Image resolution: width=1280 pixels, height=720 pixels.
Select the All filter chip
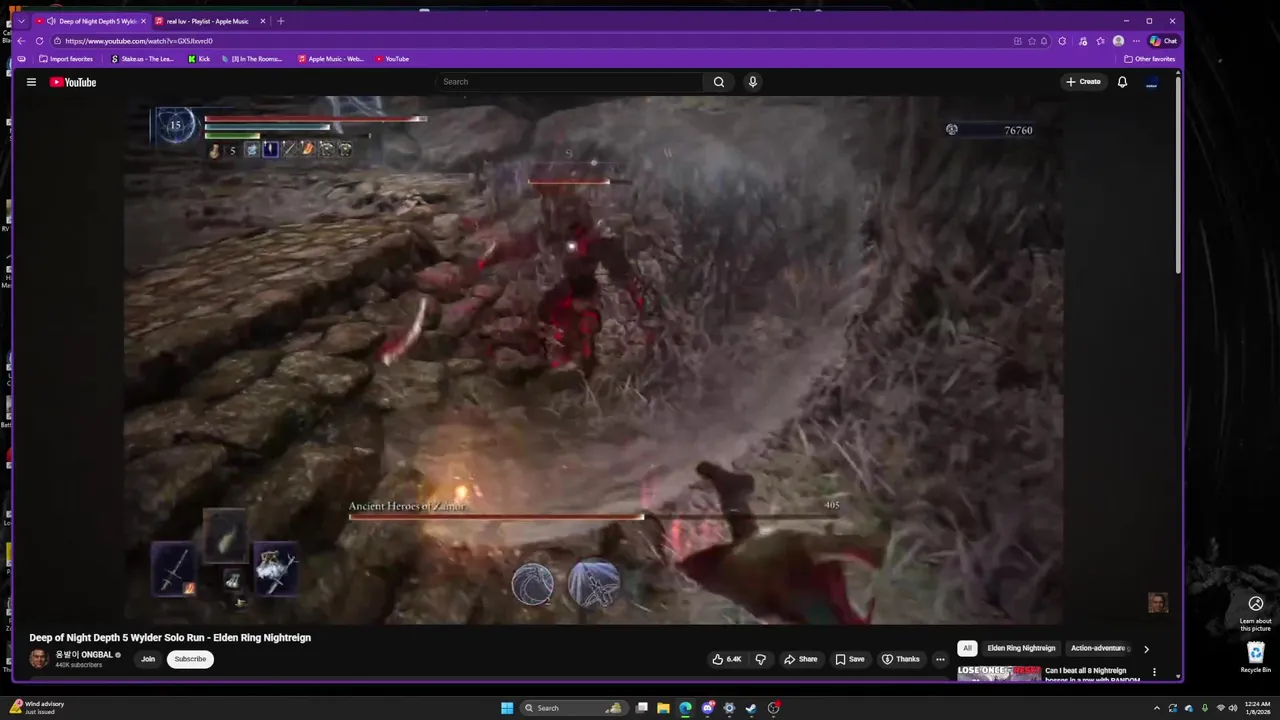967,648
